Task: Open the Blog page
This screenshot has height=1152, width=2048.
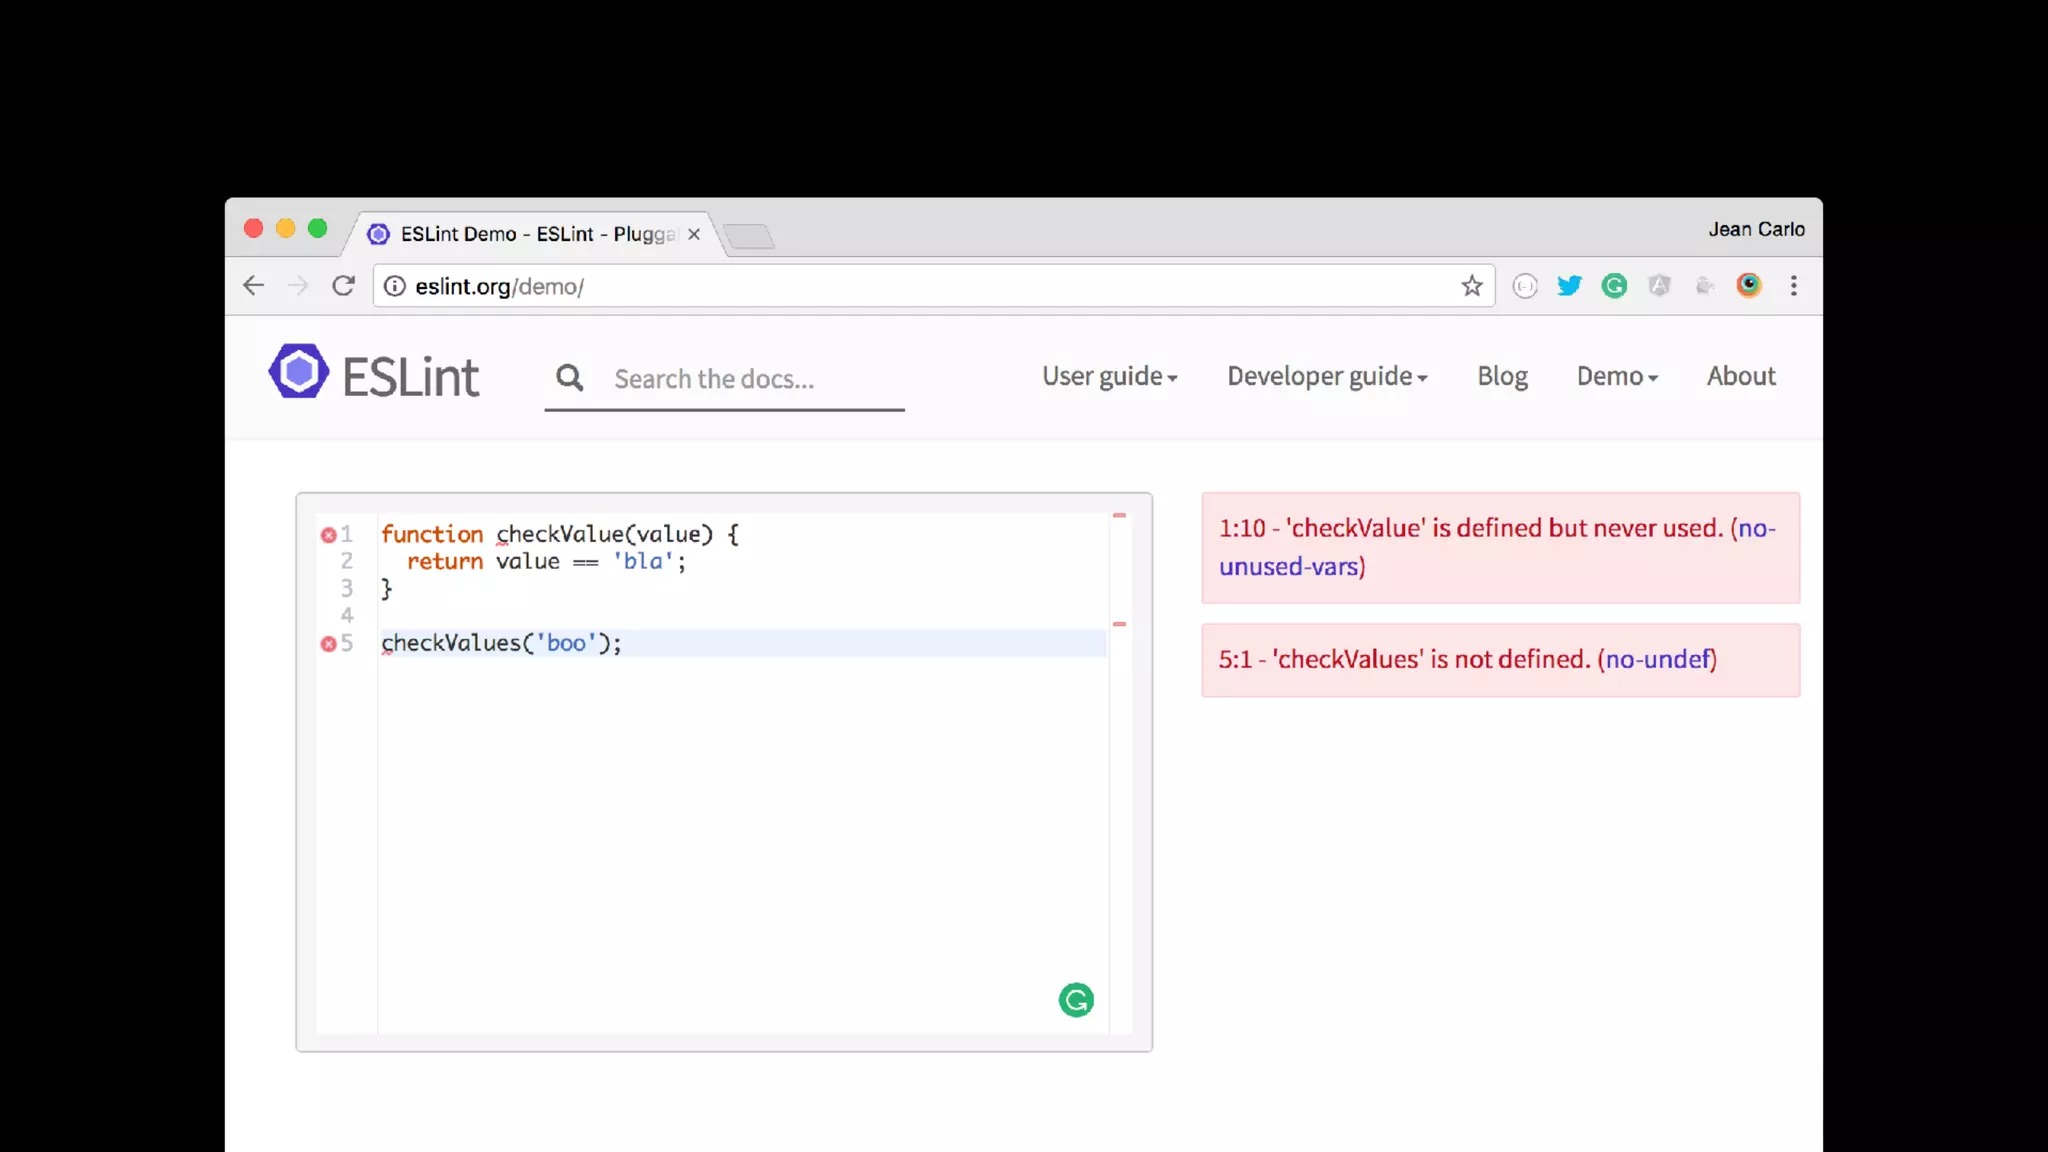Action: [x=1502, y=376]
